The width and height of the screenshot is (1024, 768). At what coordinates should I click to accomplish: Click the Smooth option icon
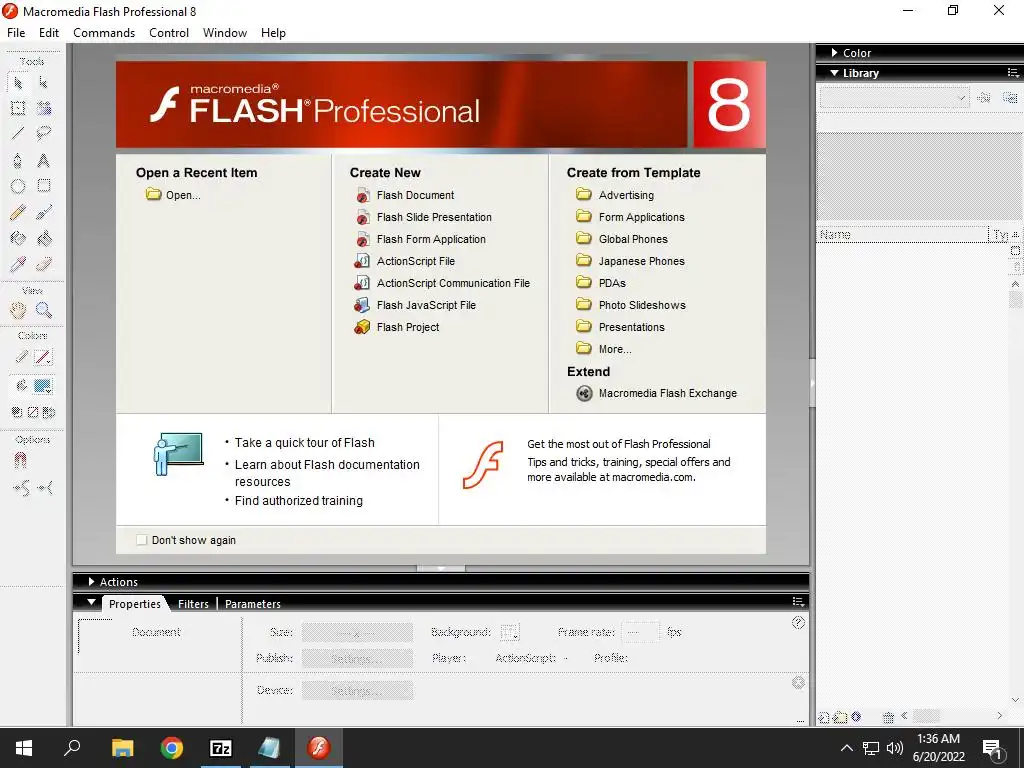point(21,488)
